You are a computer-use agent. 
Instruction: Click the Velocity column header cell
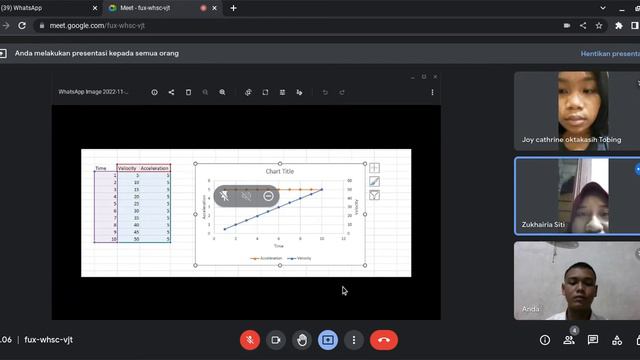(127, 168)
